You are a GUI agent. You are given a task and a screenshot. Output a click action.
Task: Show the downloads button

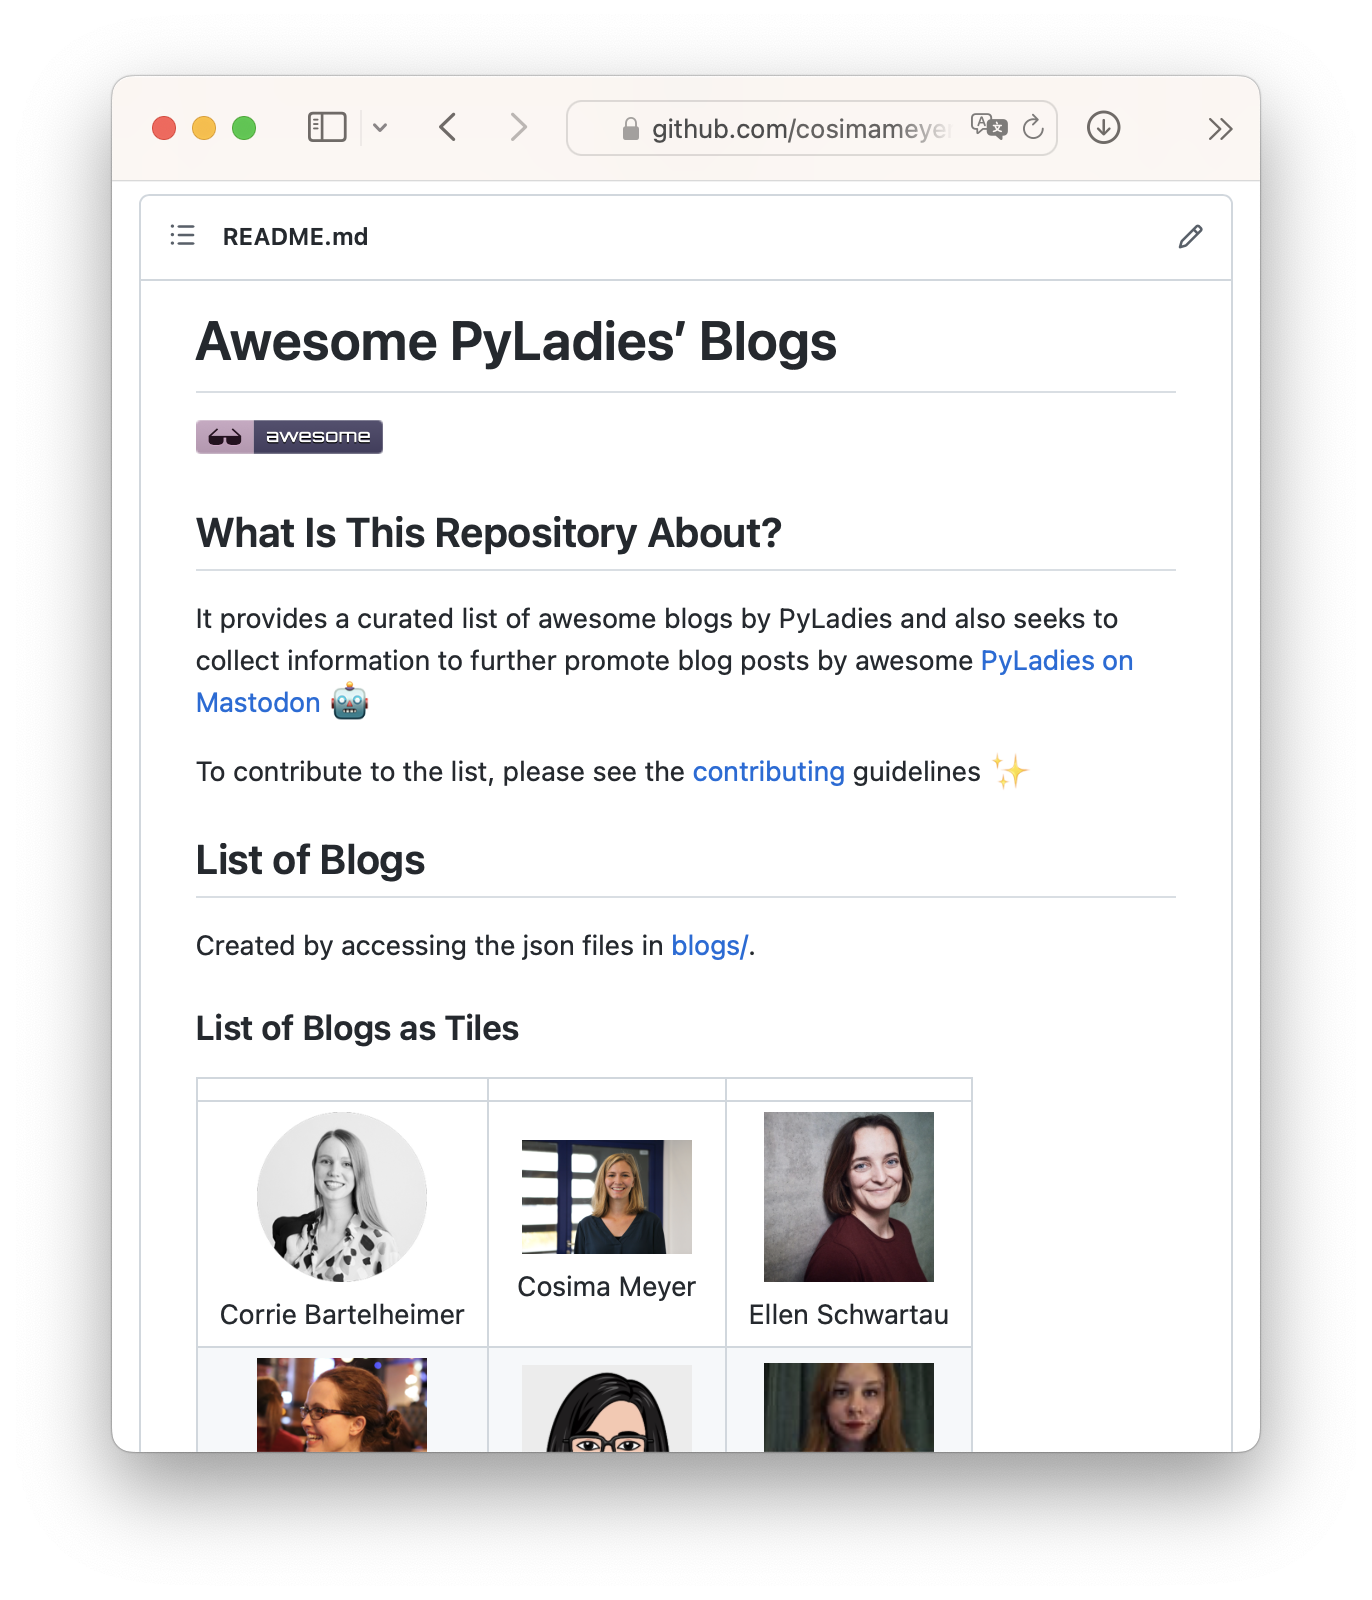tap(1103, 128)
